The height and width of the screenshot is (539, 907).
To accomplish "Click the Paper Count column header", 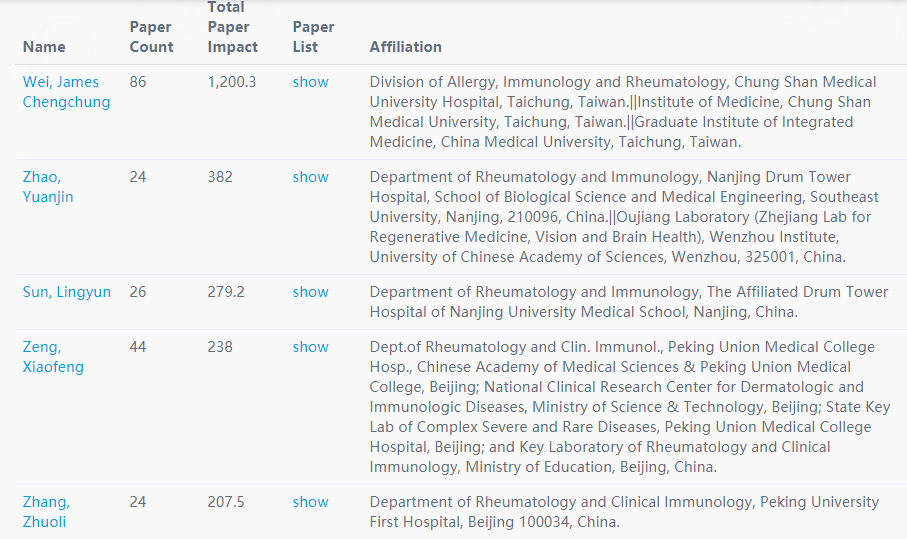I will coord(152,37).
